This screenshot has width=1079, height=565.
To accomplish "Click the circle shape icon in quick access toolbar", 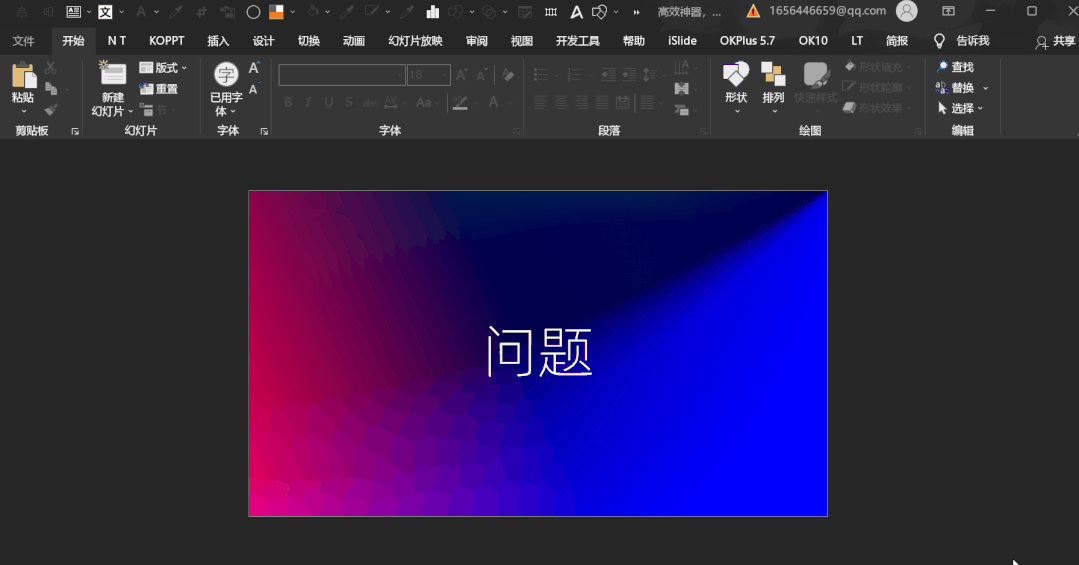I will [253, 12].
